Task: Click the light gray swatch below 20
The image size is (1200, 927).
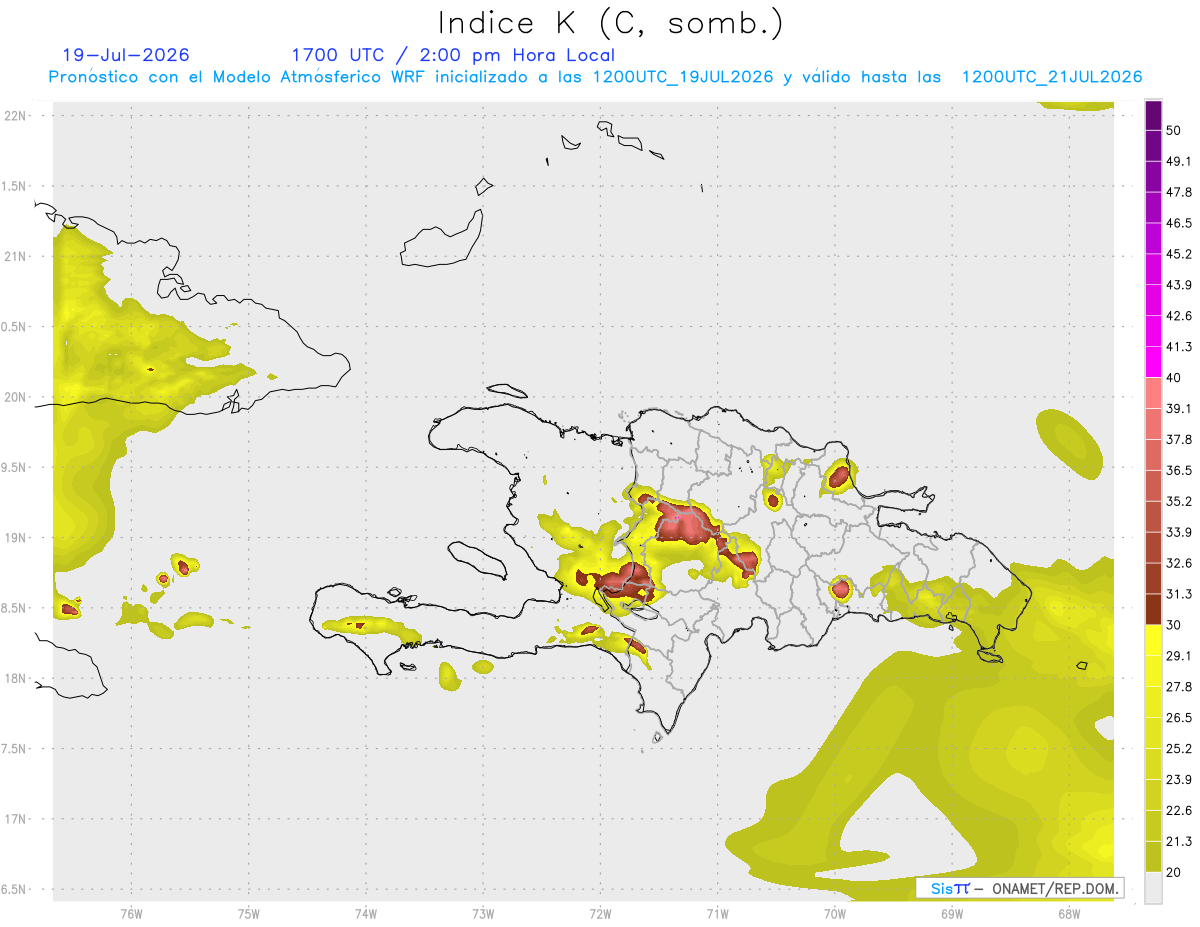Action: pos(1153,888)
